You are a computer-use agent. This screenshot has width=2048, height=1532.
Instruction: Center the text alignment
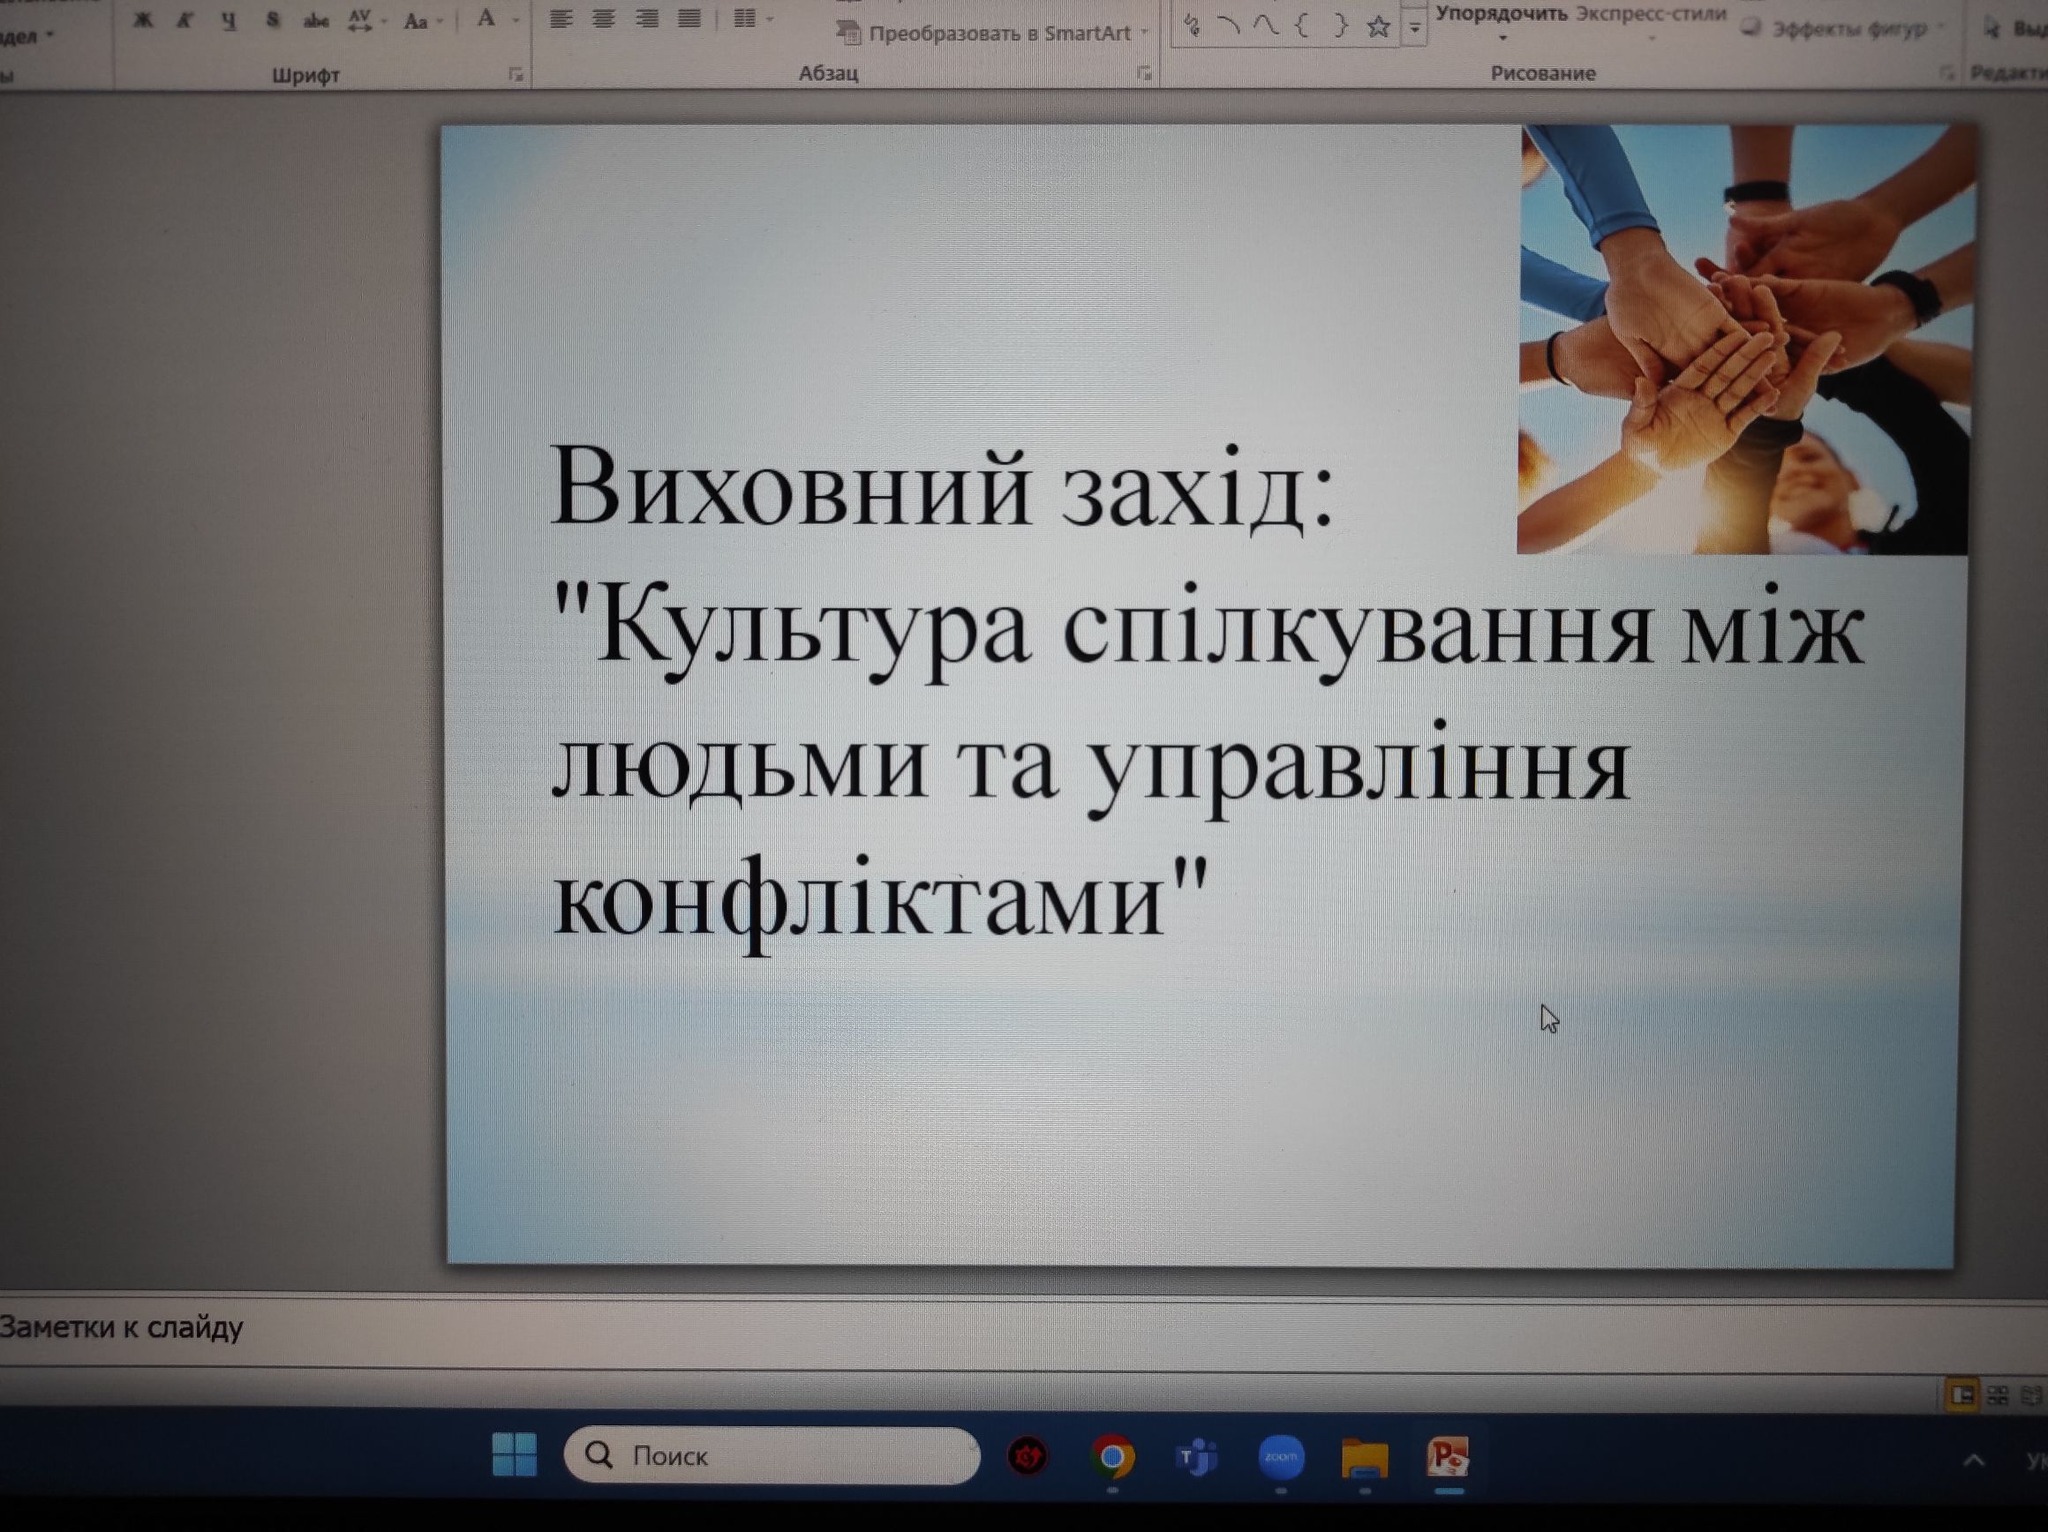(604, 18)
